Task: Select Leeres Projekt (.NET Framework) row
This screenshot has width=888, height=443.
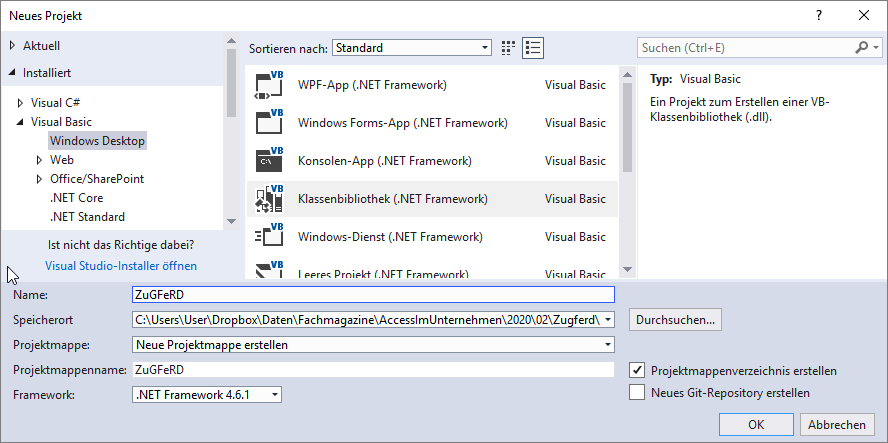Action: point(432,271)
